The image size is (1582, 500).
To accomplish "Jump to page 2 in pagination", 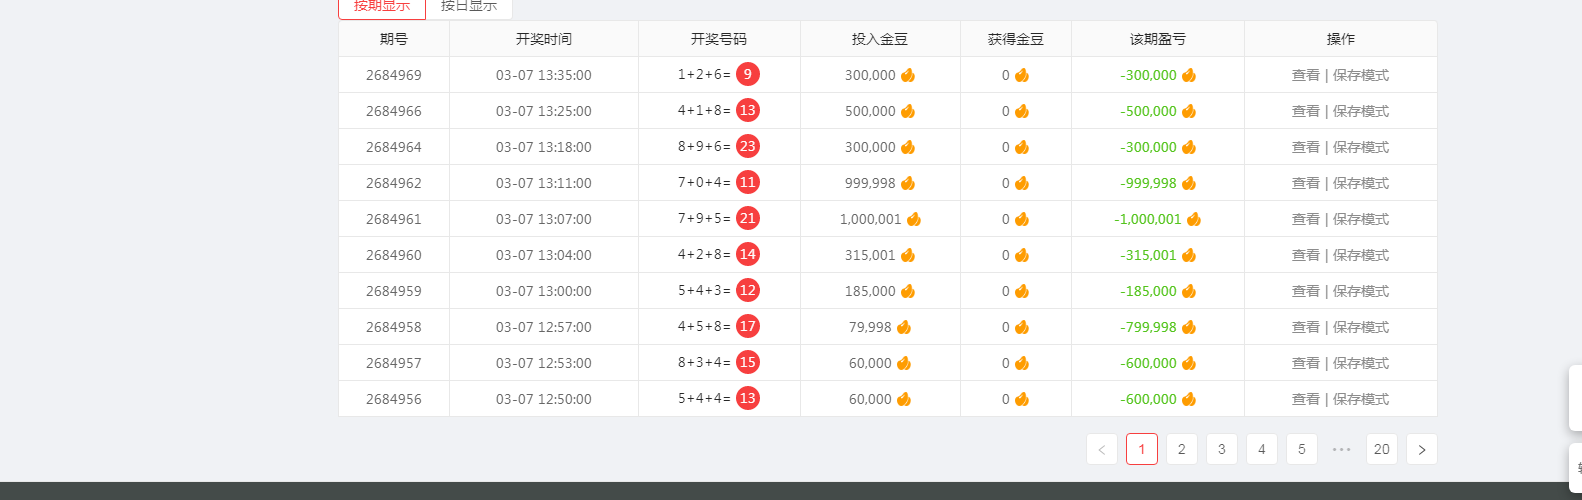I will [x=1181, y=450].
